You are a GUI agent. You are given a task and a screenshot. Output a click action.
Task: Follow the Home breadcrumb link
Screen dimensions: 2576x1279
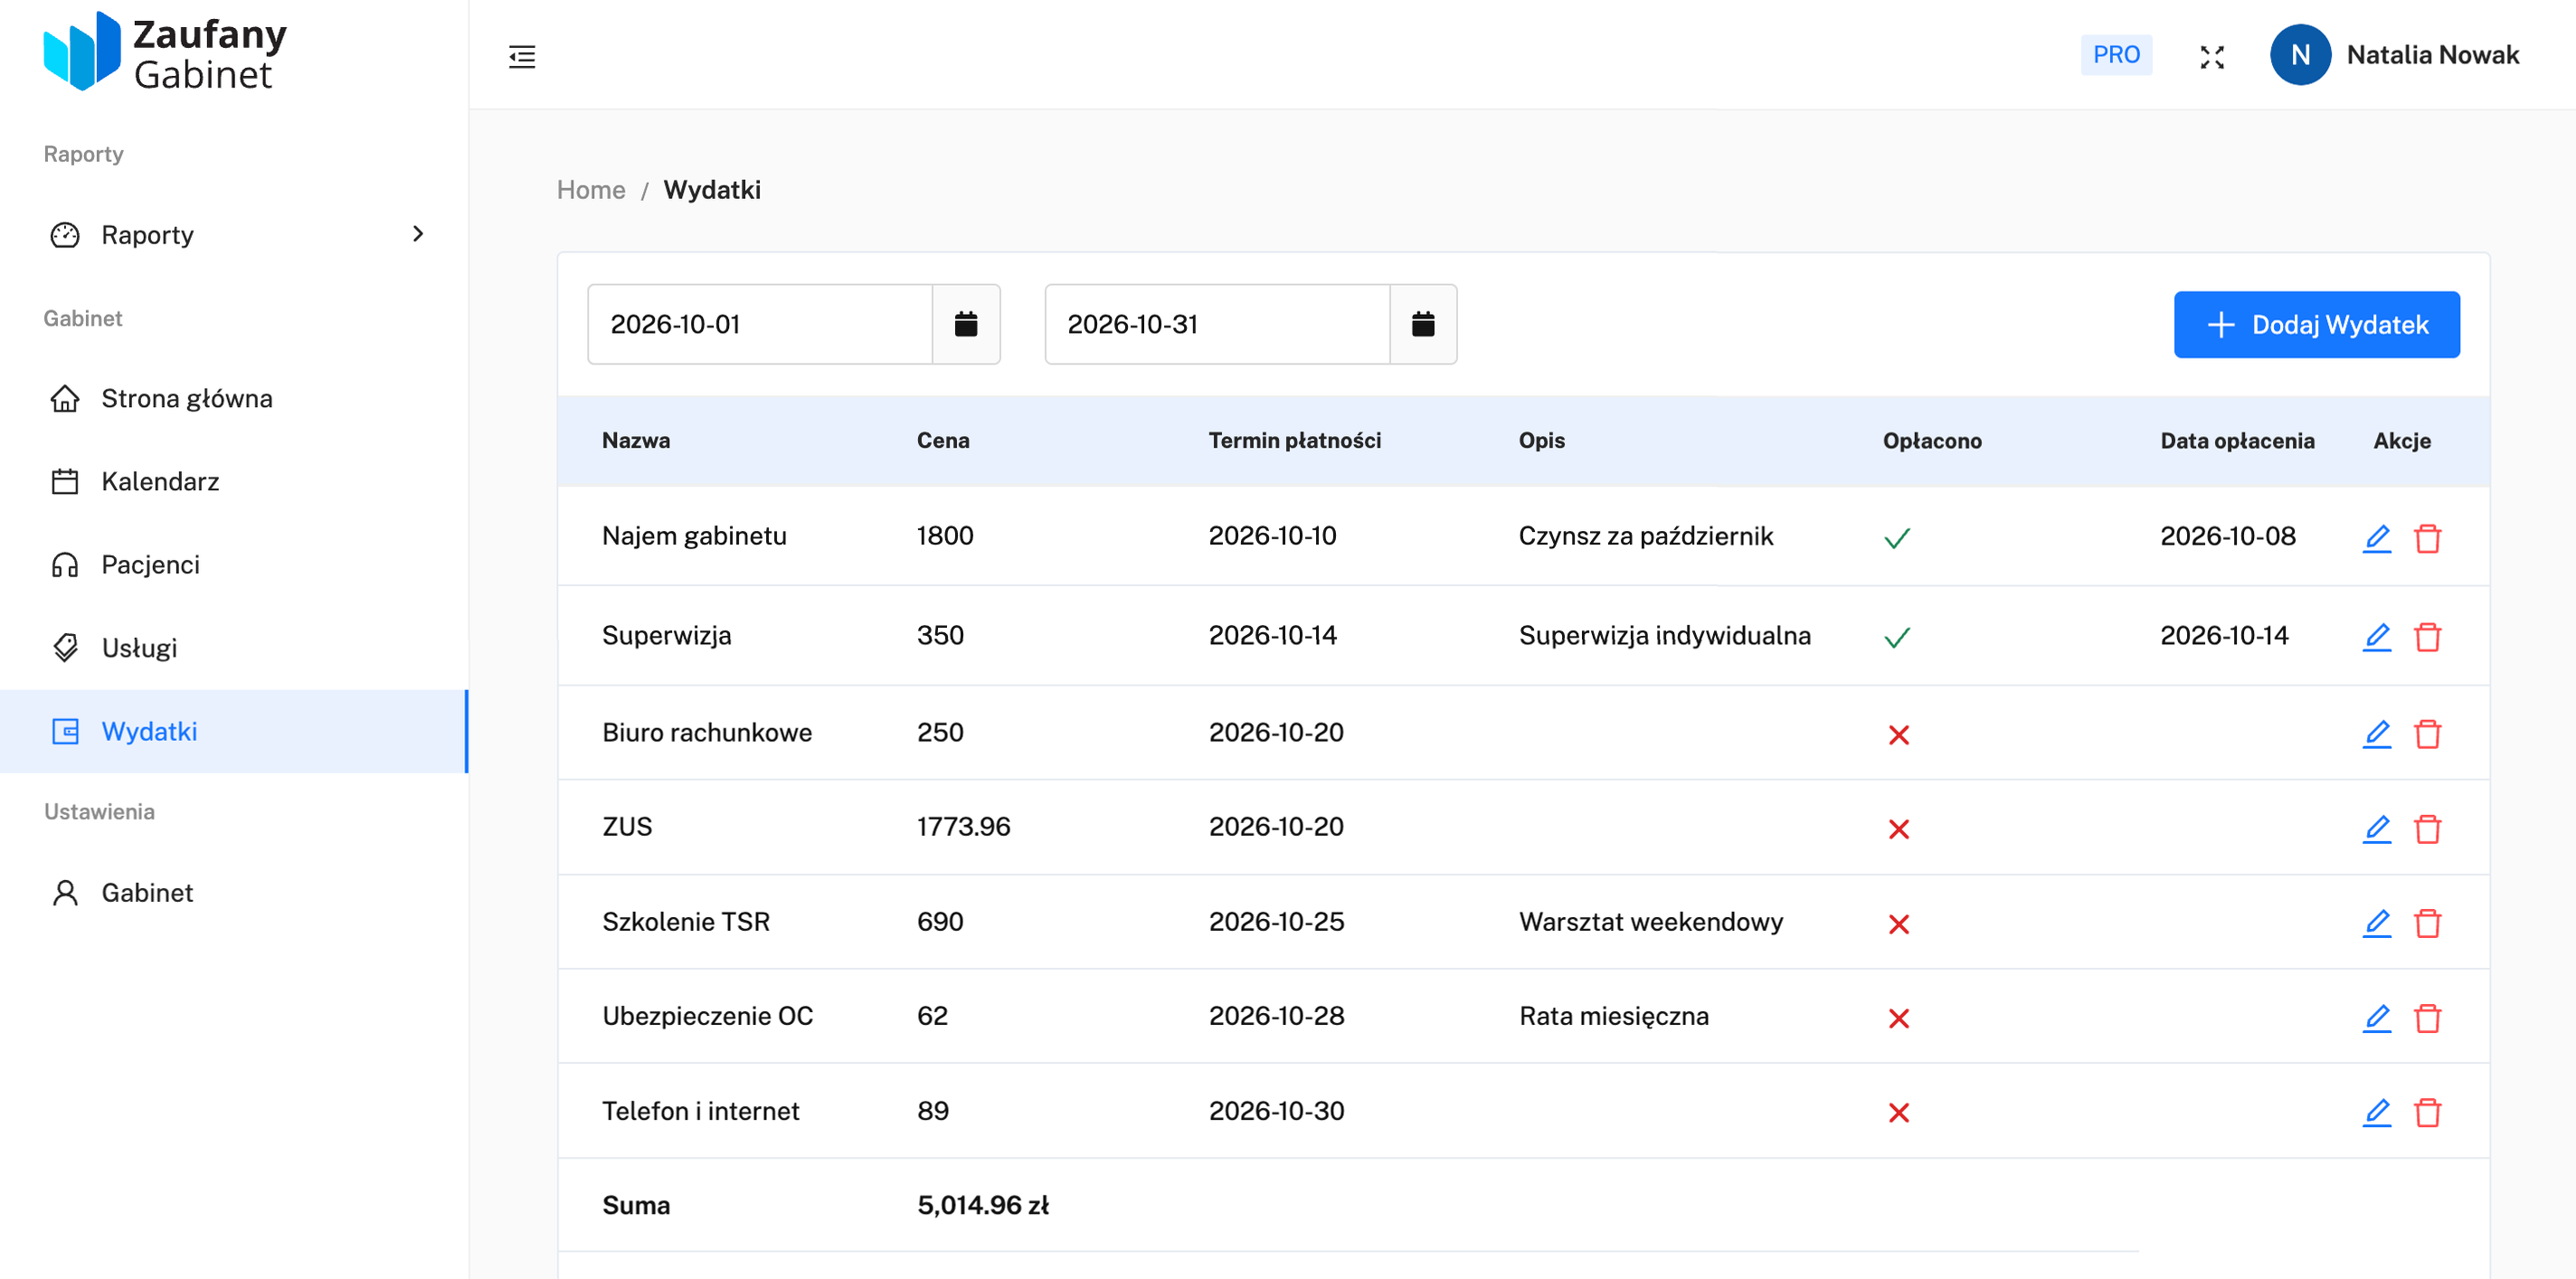click(x=591, y=190)
